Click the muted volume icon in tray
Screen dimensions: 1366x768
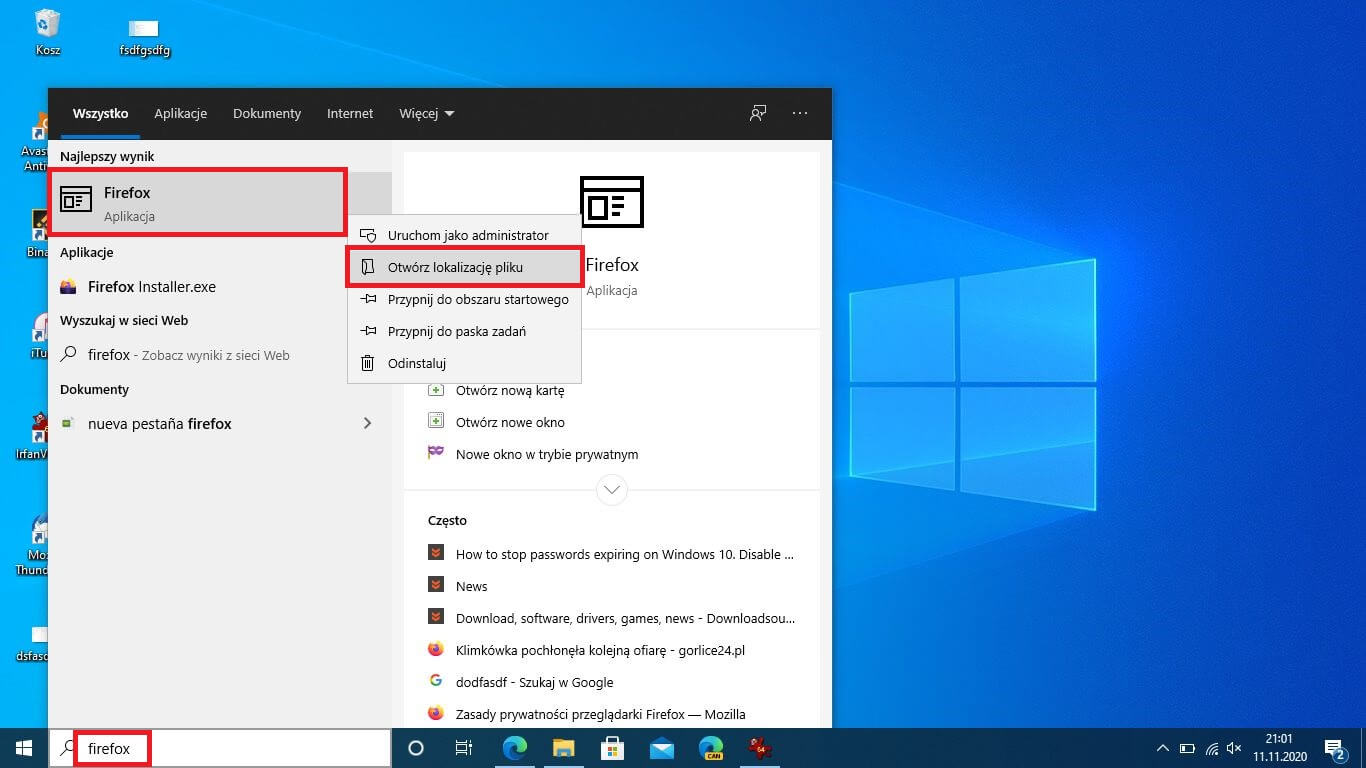pyautogui.click(x=1234, y=748)
